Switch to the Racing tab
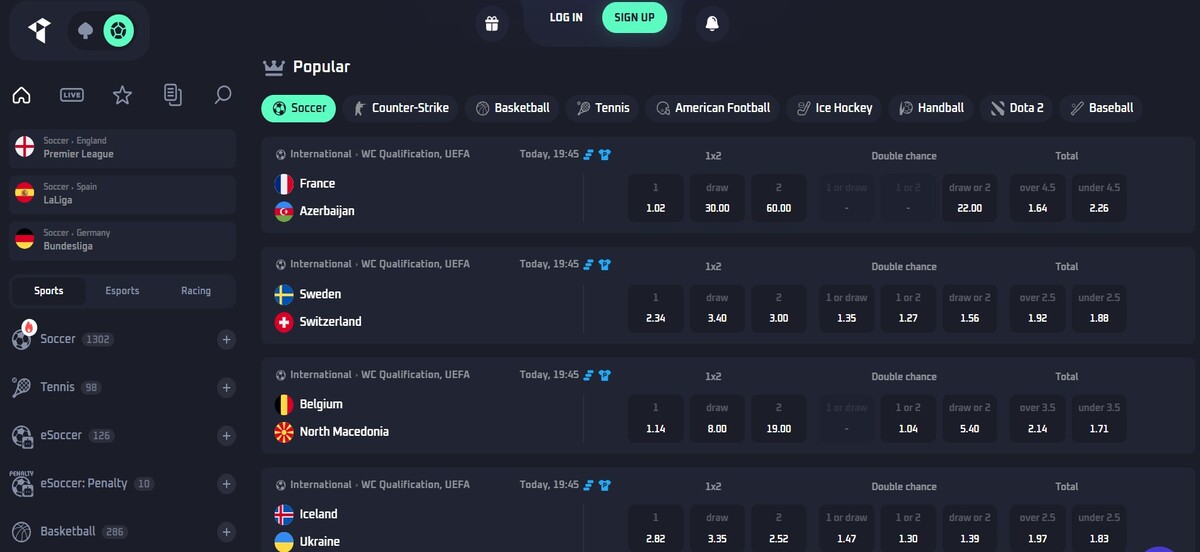 (196, 291)
